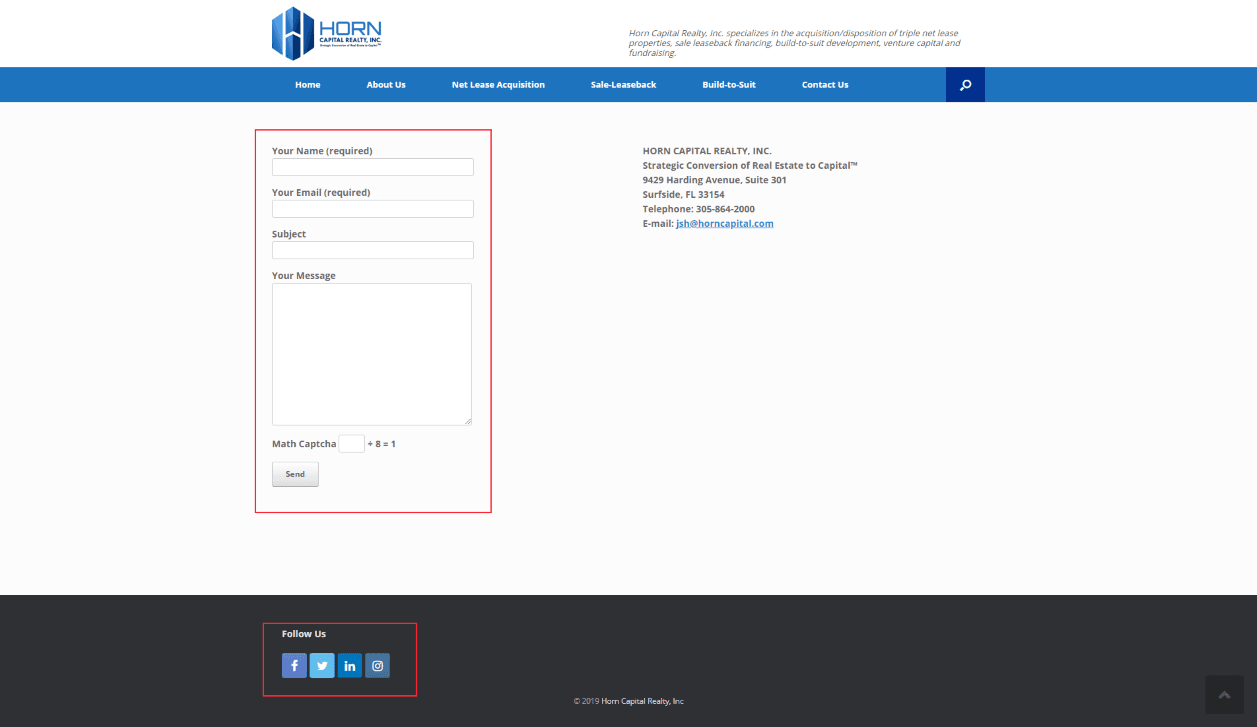Click the 'Strategic Conversion of Real Estate to Capital' text

click(750, 166)
